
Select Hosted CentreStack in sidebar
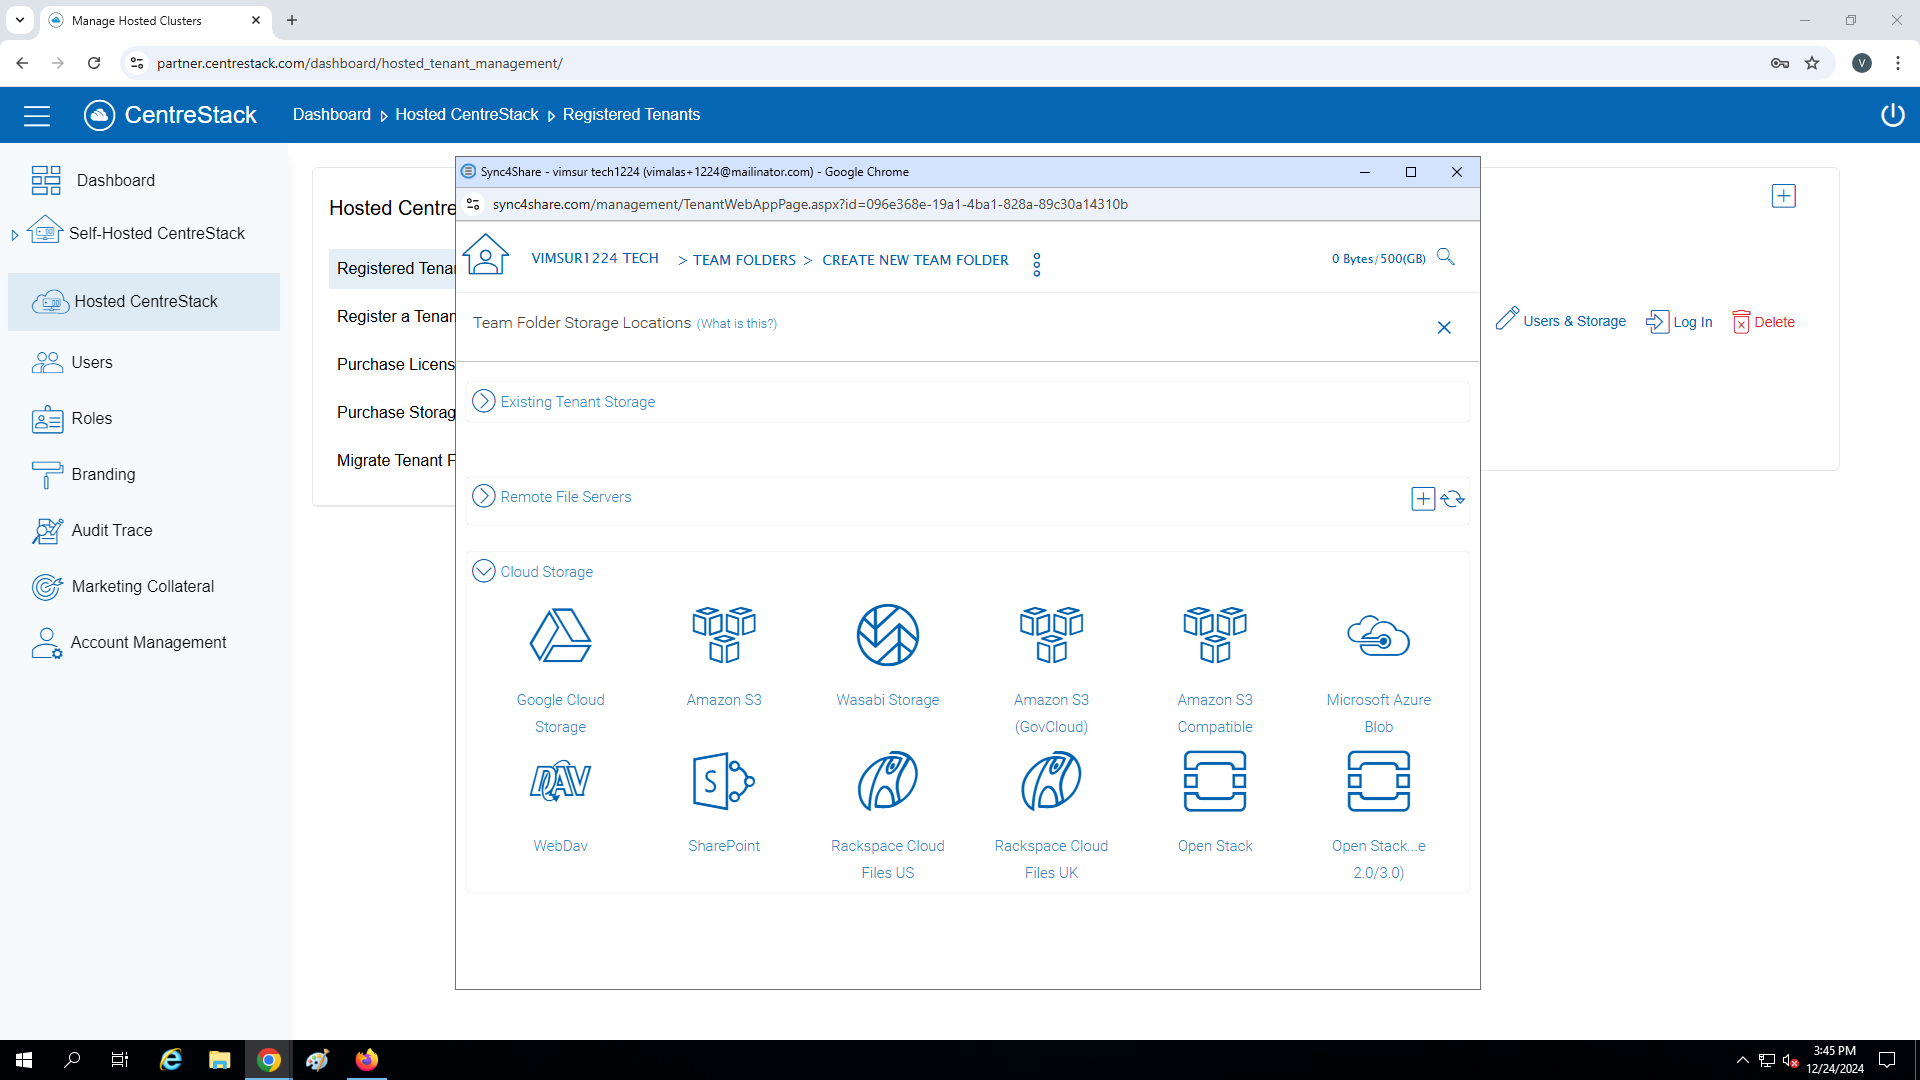[x=144, y=302]
